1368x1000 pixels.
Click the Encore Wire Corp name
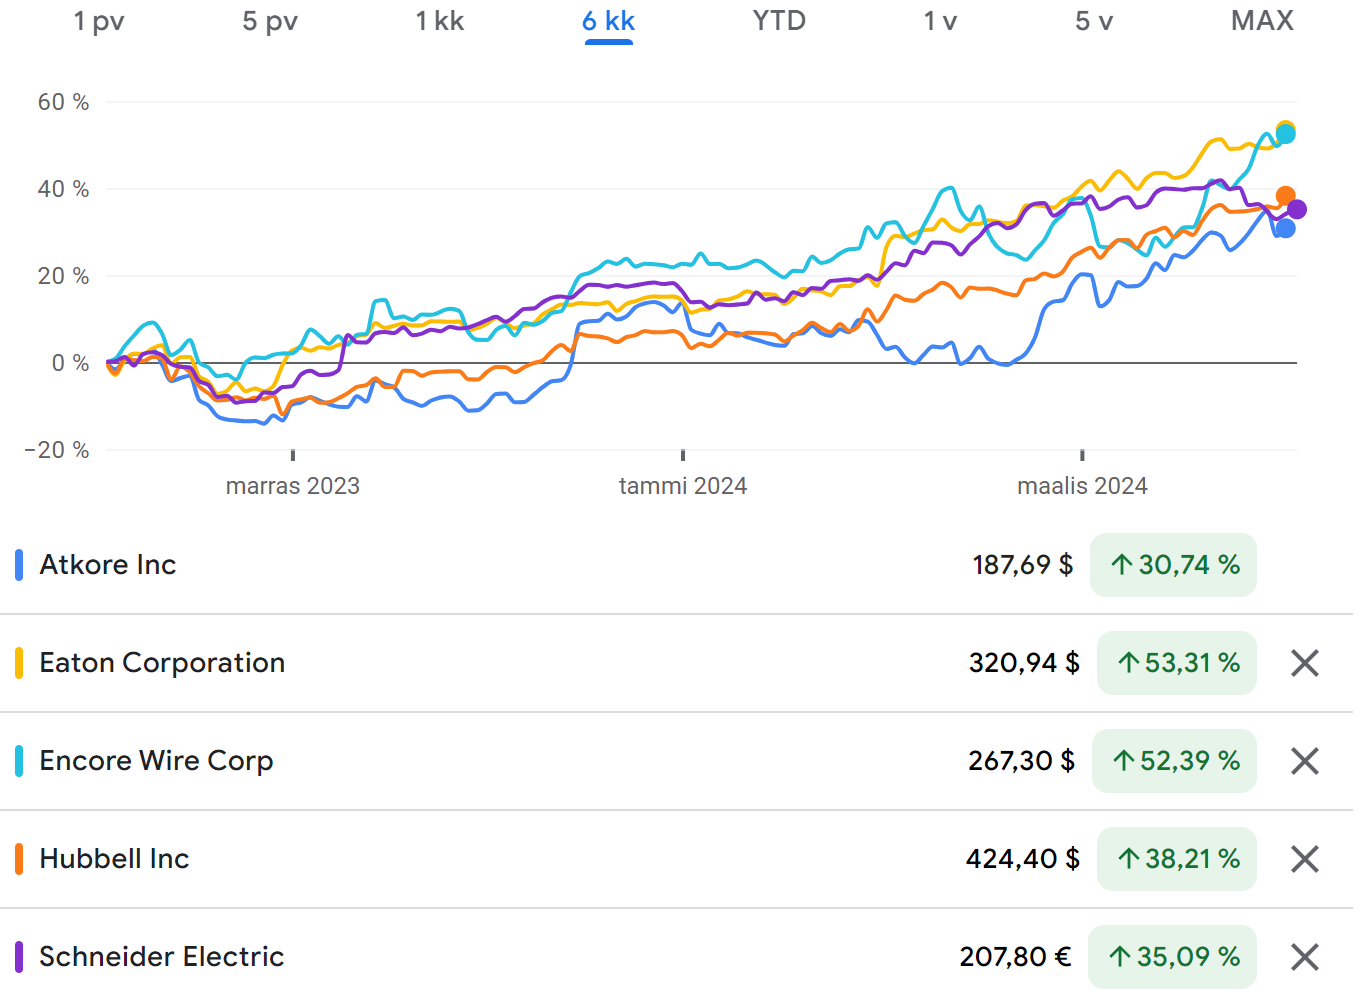pos(156,761)
